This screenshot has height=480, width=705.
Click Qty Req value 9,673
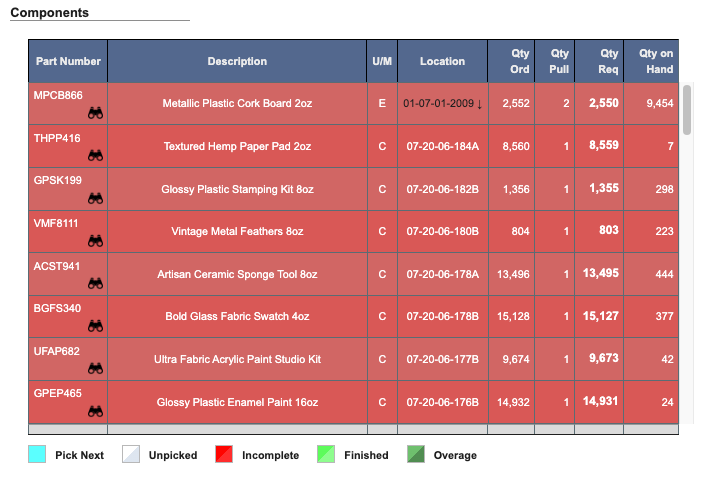(x=604, y=358)
